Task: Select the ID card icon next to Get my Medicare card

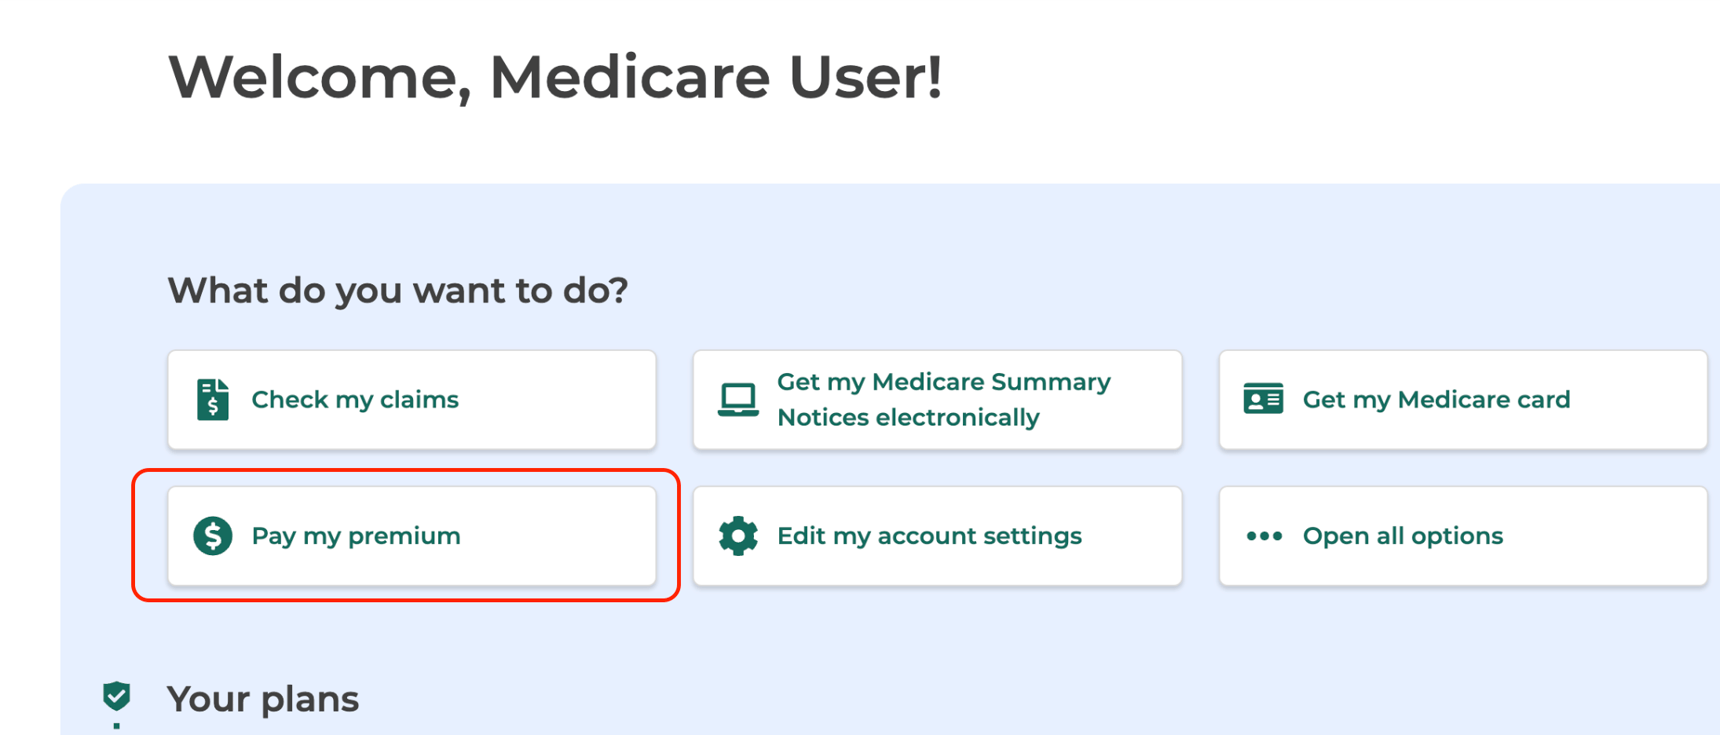Action: 1263,399
